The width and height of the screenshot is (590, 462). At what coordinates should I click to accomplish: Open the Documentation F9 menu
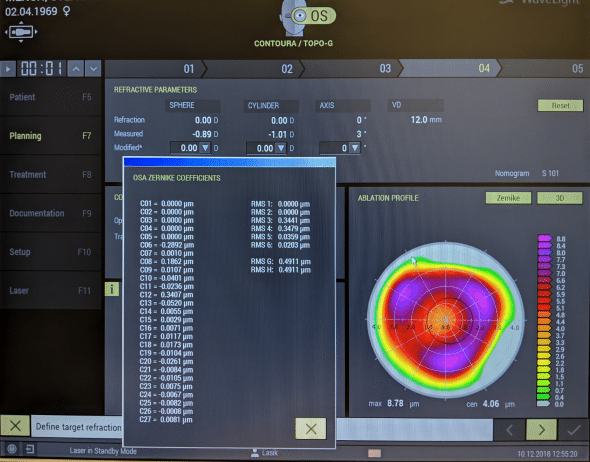click(x=50, y=213)
